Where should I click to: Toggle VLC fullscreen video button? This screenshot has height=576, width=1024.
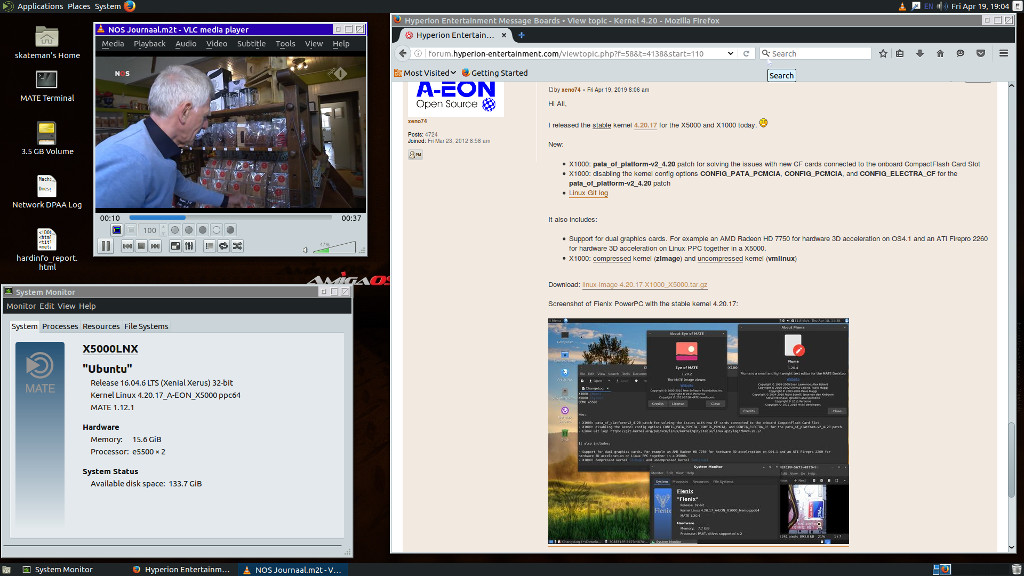point(175,246)
